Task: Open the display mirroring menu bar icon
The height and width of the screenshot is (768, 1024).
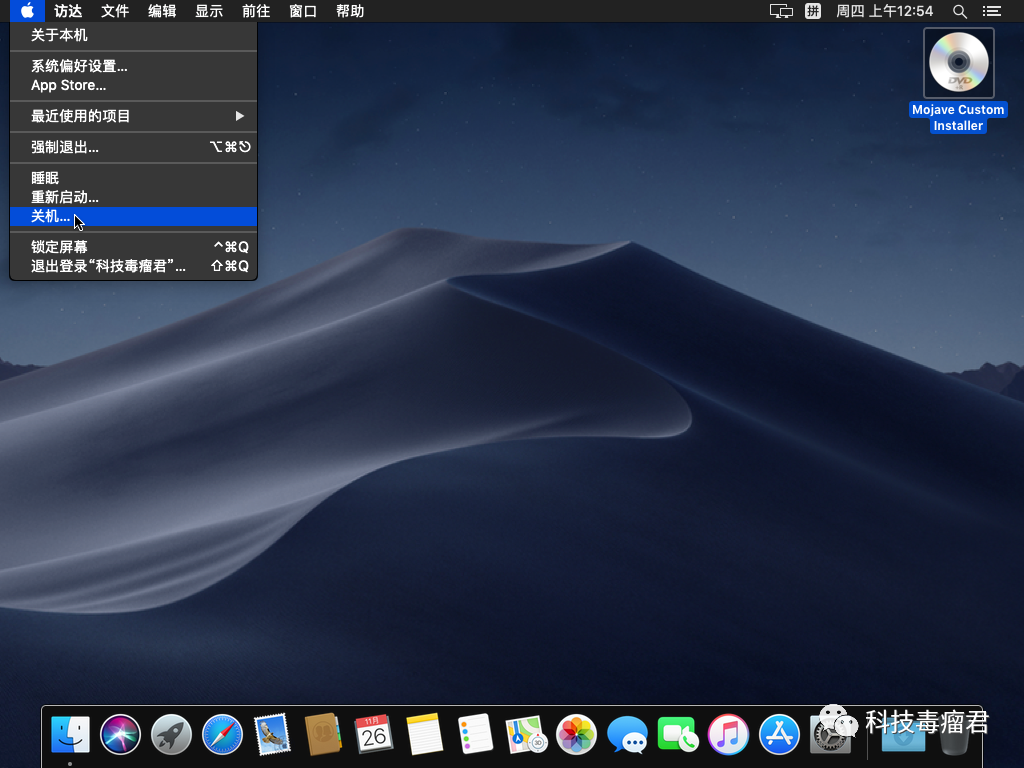Action: pos(781,11)
